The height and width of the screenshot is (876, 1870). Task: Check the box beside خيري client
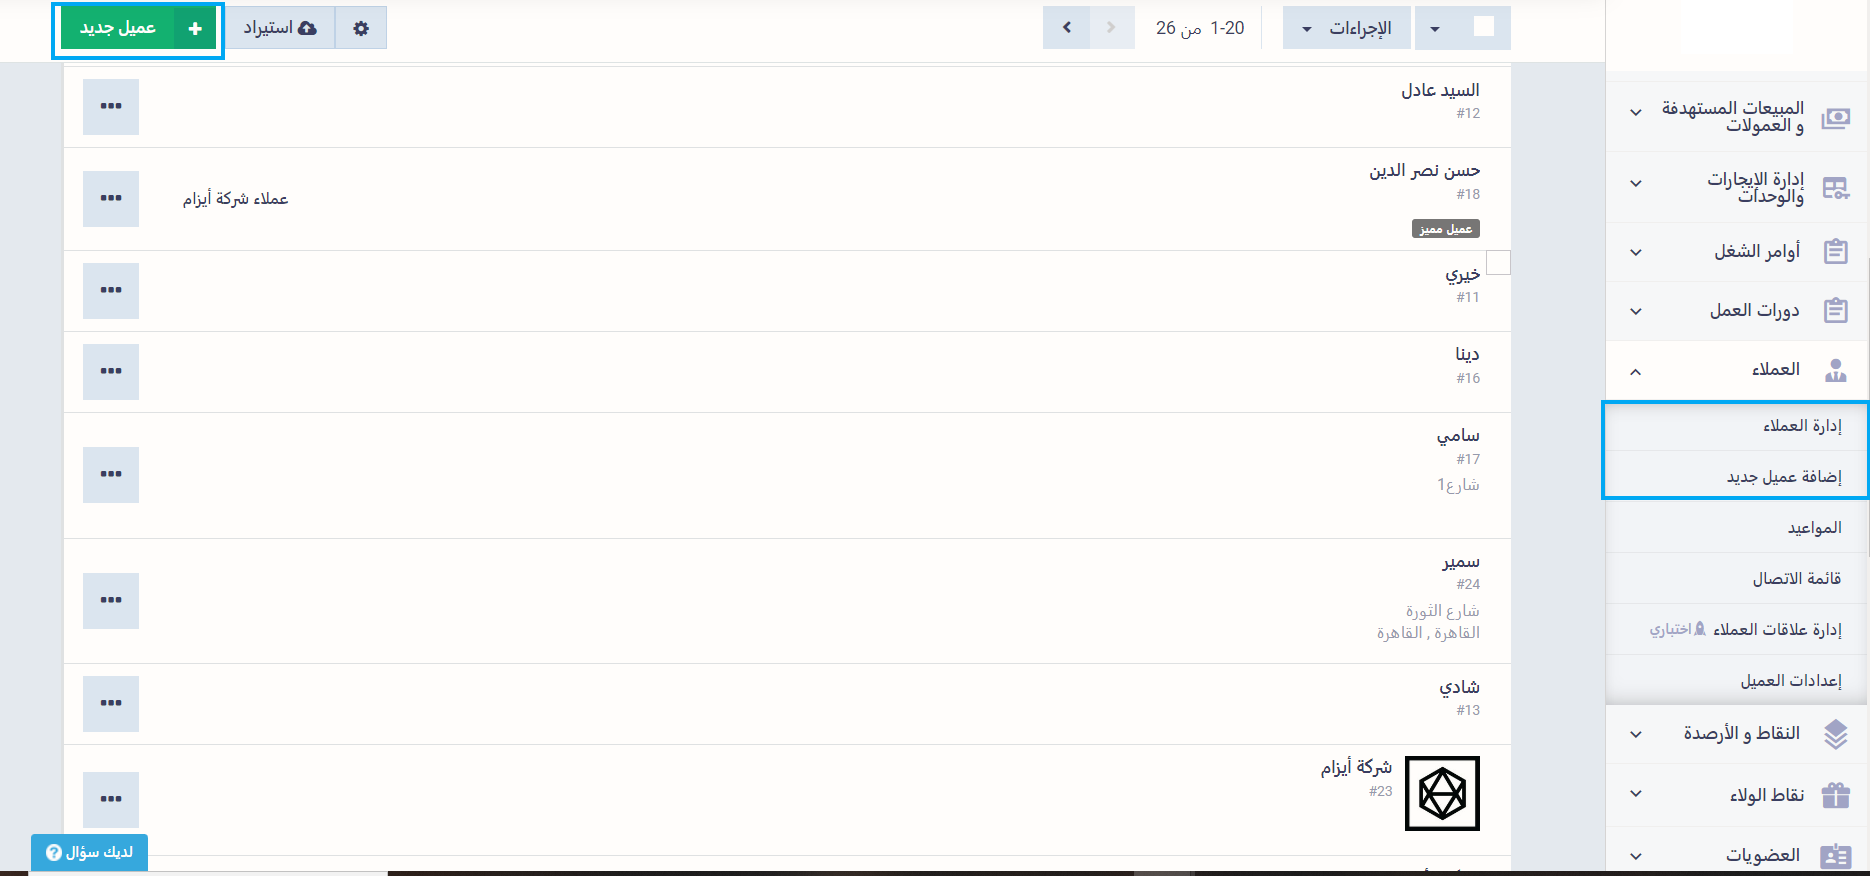pyautogui.click(x=1497, y=263)
